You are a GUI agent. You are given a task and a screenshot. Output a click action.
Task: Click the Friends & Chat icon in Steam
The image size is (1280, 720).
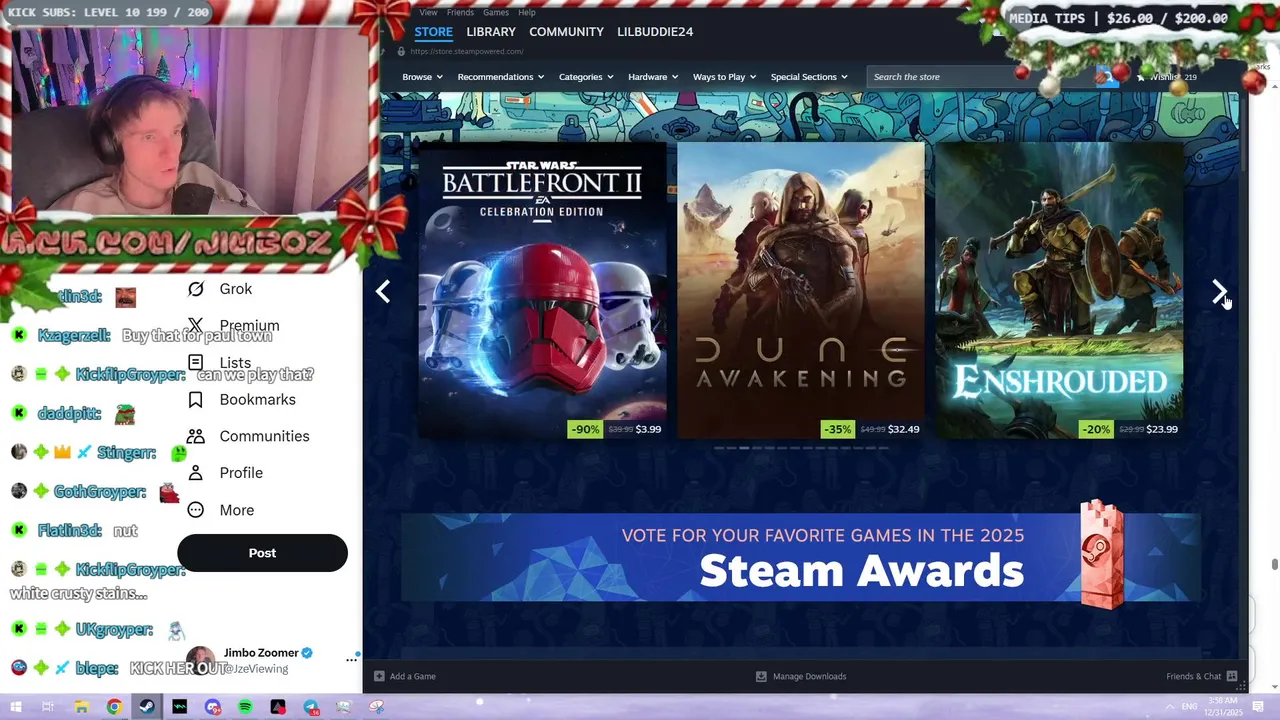[1232, 676]
